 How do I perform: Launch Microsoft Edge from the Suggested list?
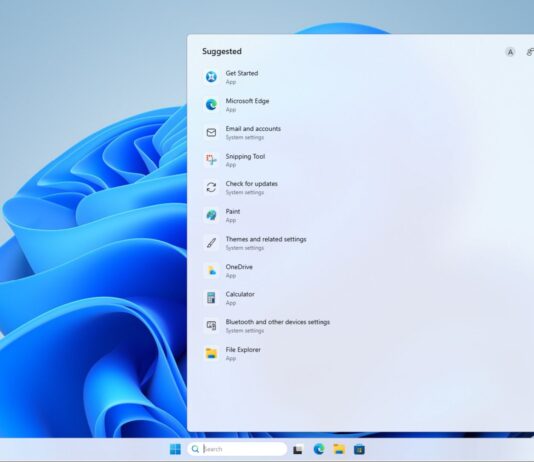tap(211, 105)
